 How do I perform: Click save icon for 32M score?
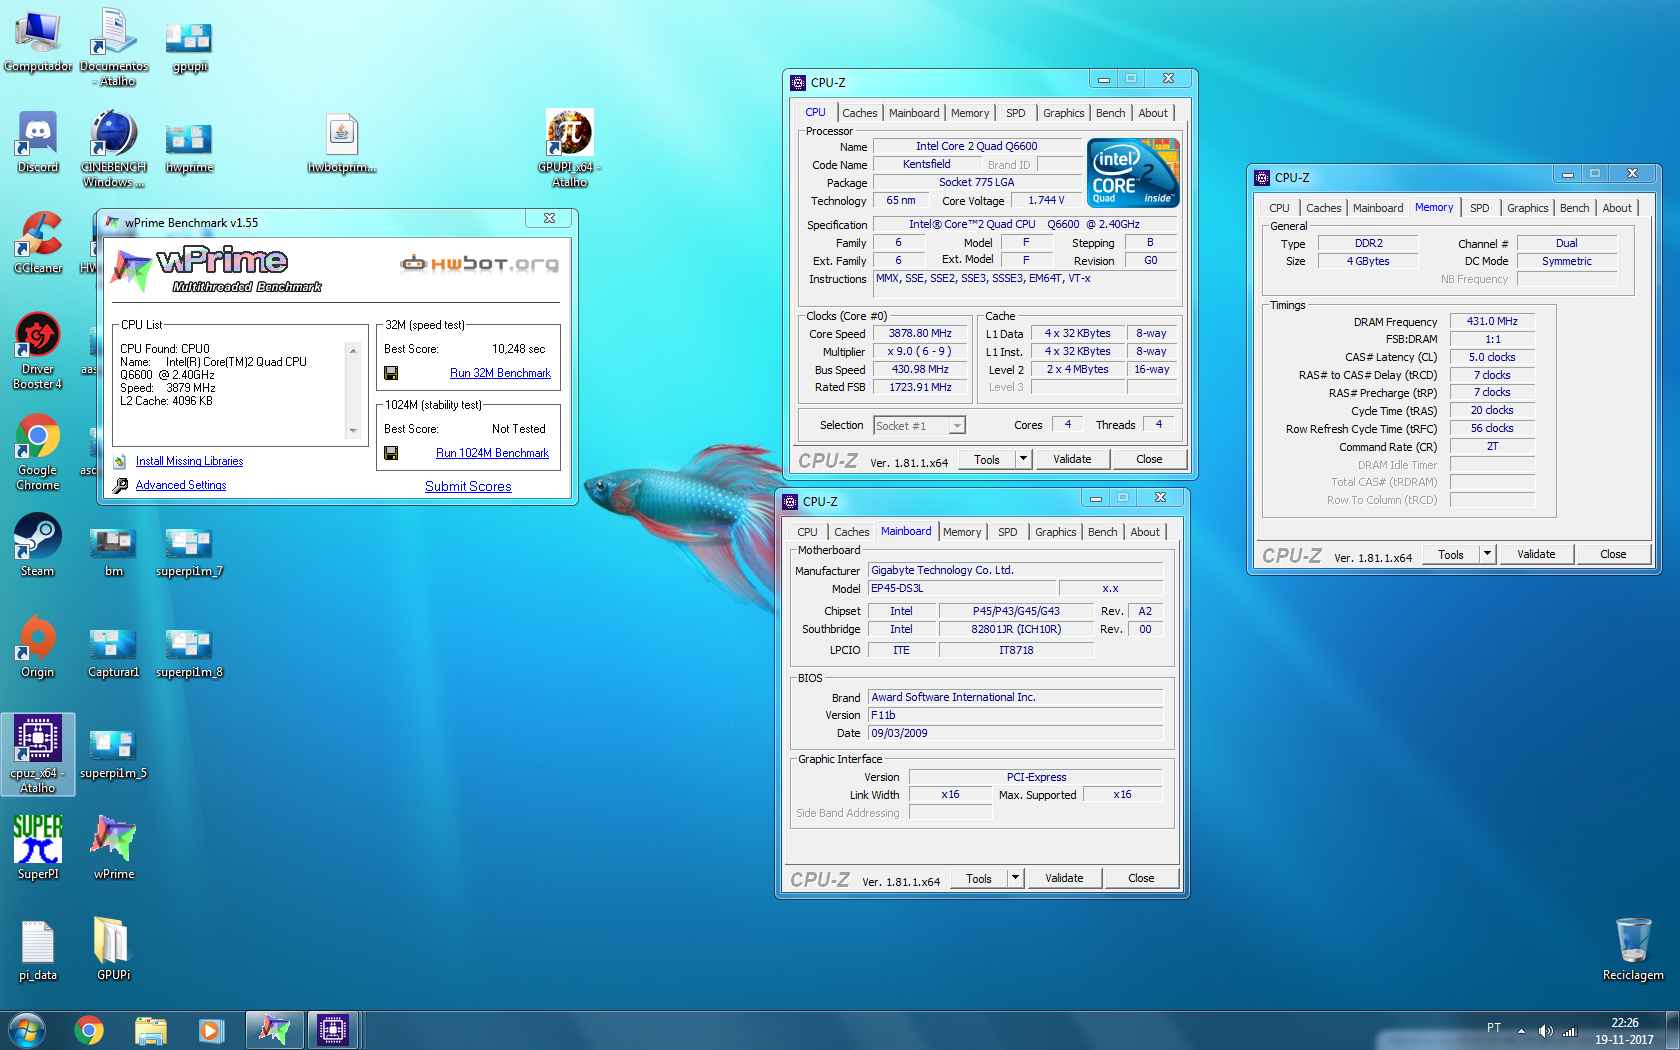coord(391,373)
